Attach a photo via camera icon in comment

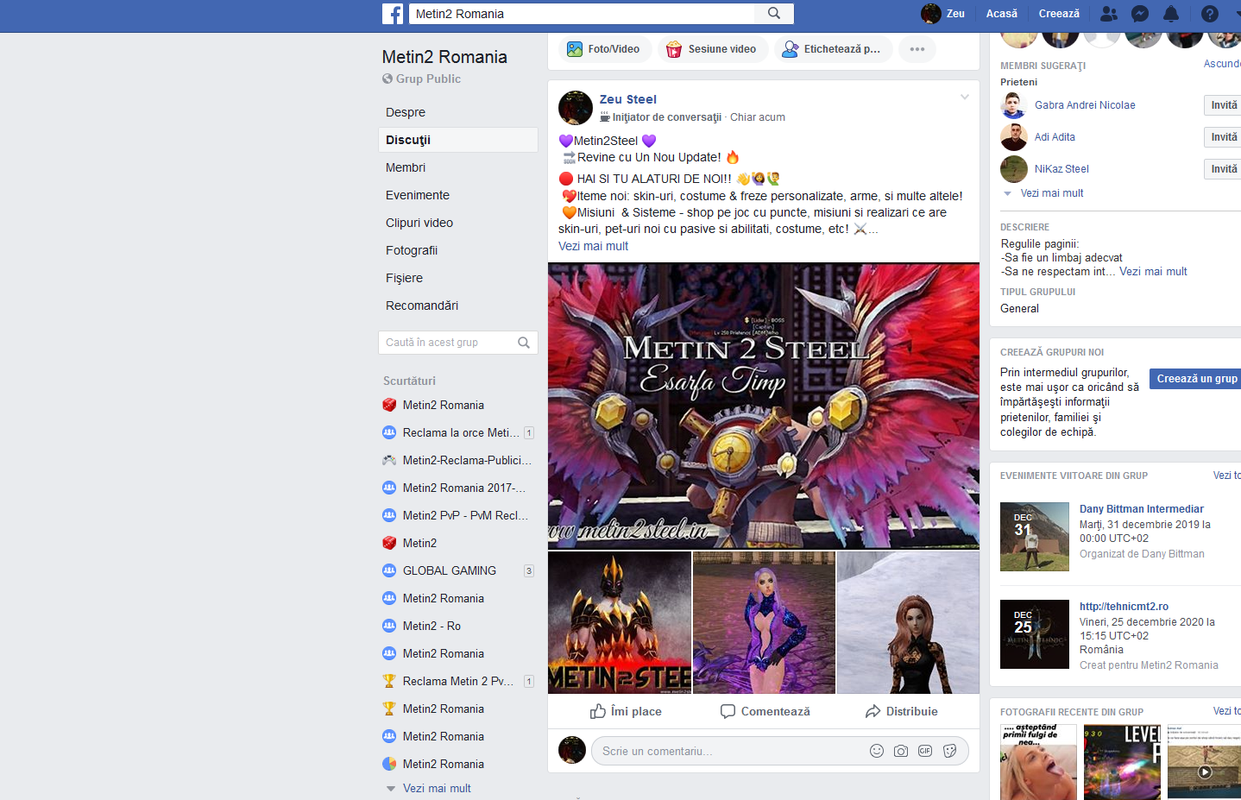(x=901, y=751)
